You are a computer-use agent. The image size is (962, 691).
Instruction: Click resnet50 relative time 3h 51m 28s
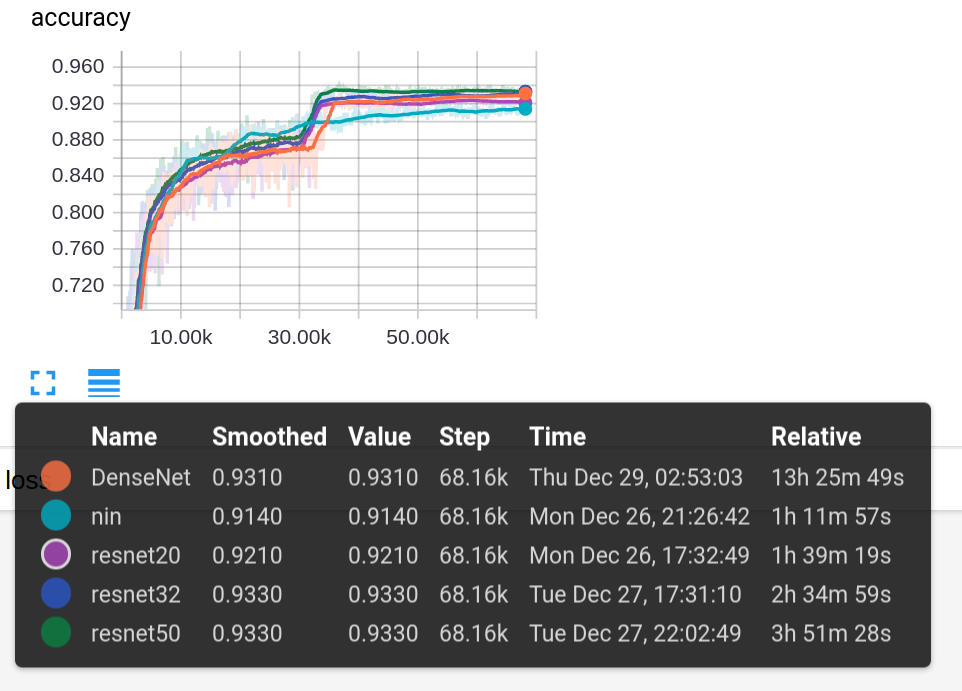(831, 633)
